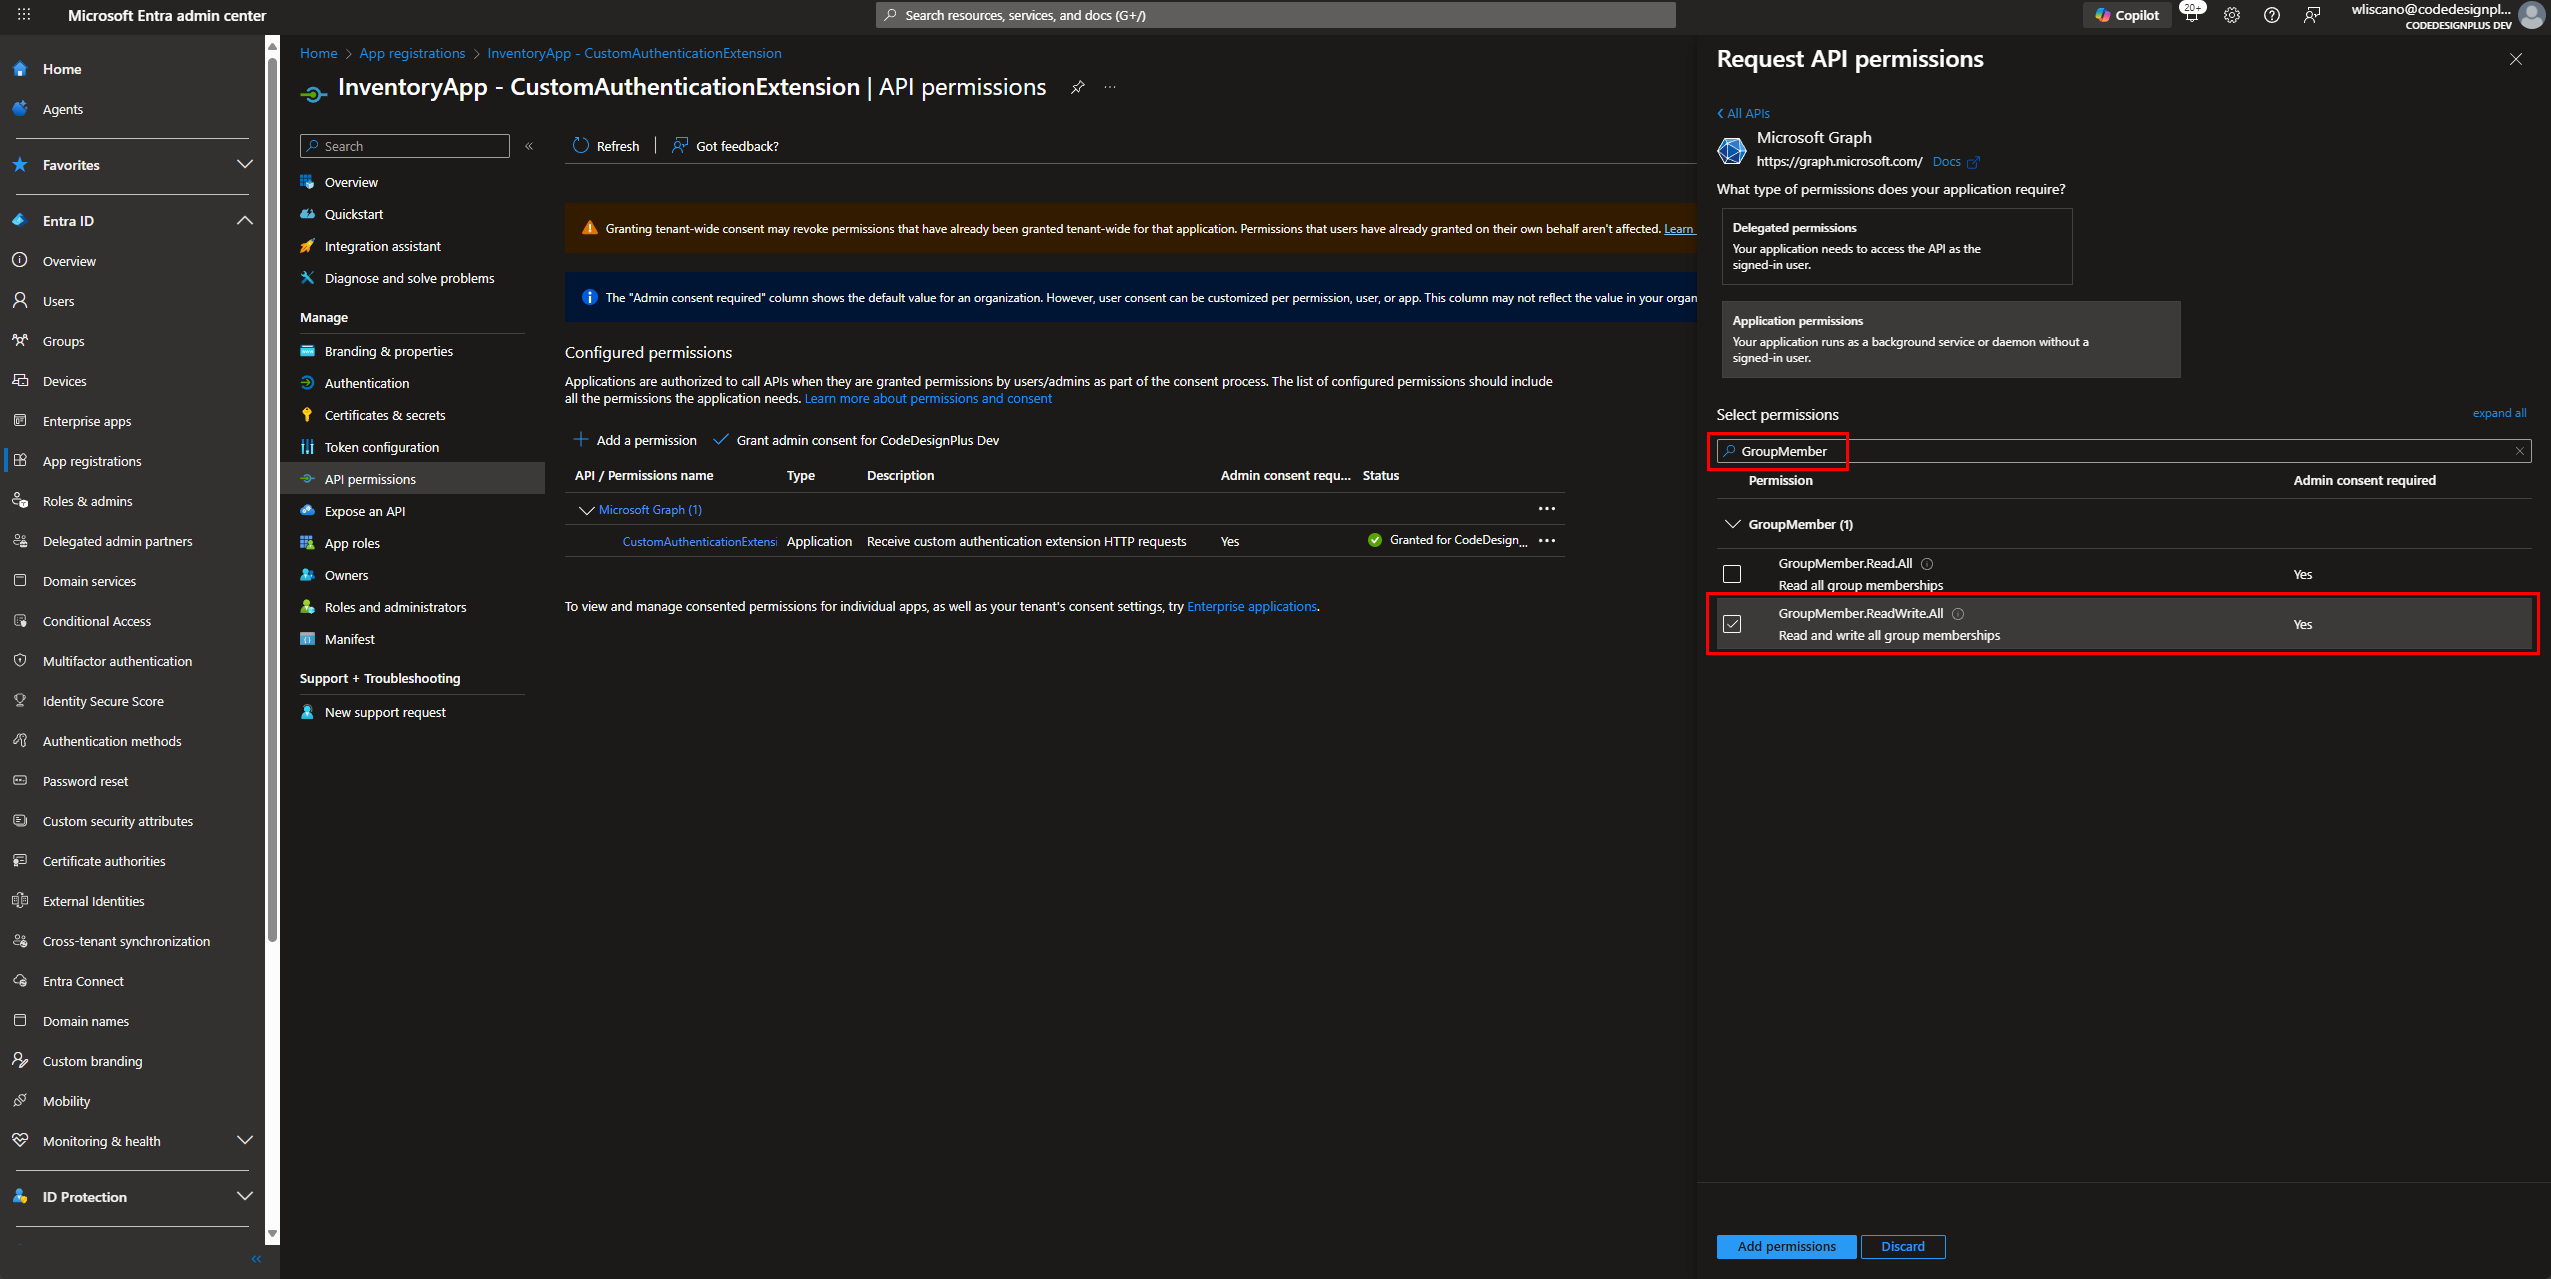Open the Microsoft Graph row ellipsis menu
This screenshot has width=2551, height=1279.
pyautogui.click(x=1546, y=509)
